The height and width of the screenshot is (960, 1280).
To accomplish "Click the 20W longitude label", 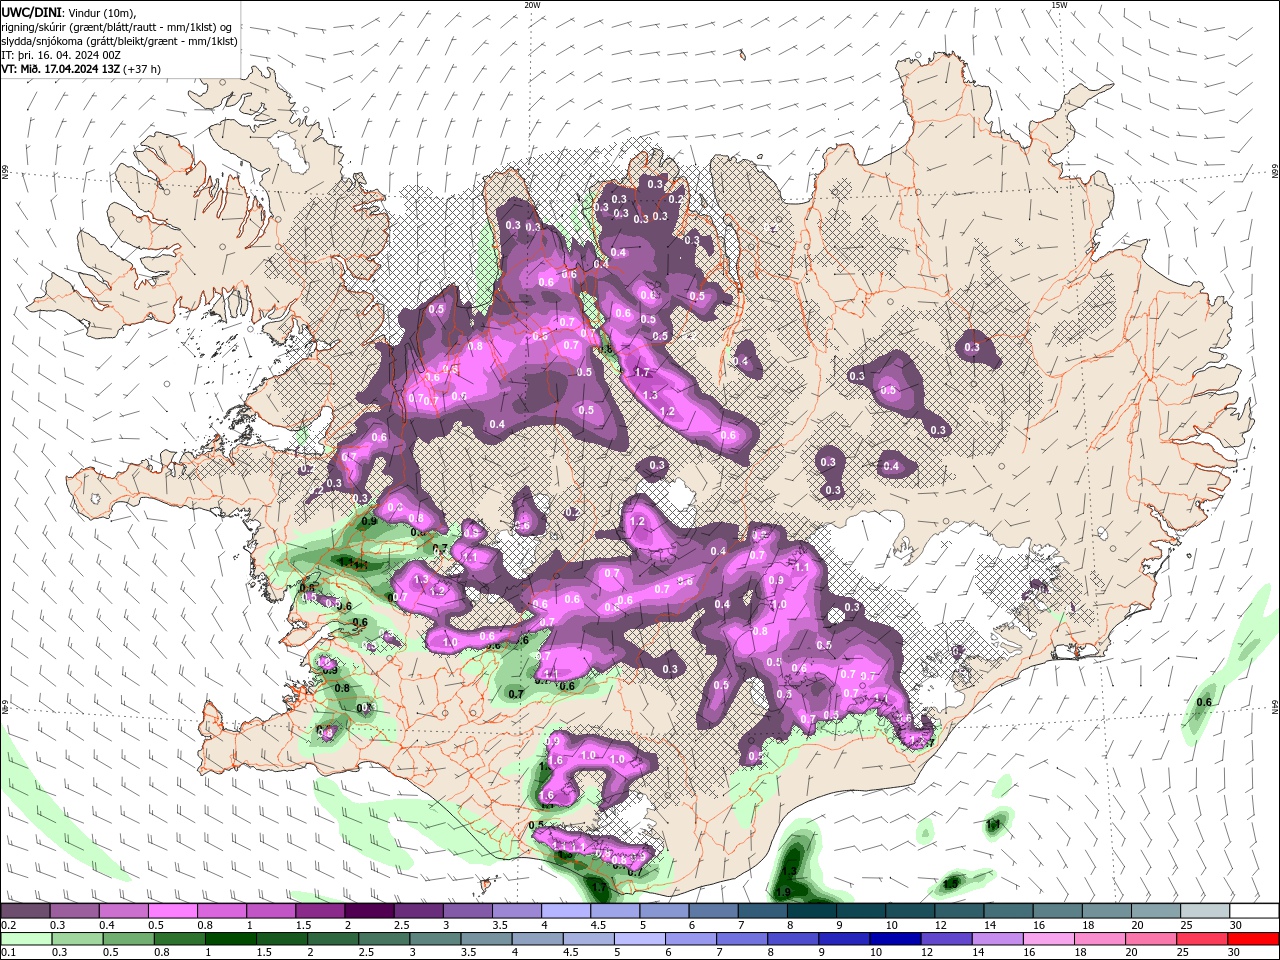I will coord(532,5).
